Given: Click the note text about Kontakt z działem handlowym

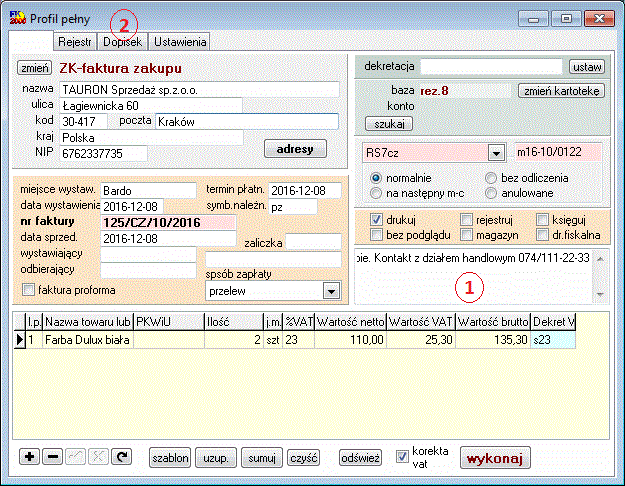Looking at the screenshot, I should [x=472, y=258].
